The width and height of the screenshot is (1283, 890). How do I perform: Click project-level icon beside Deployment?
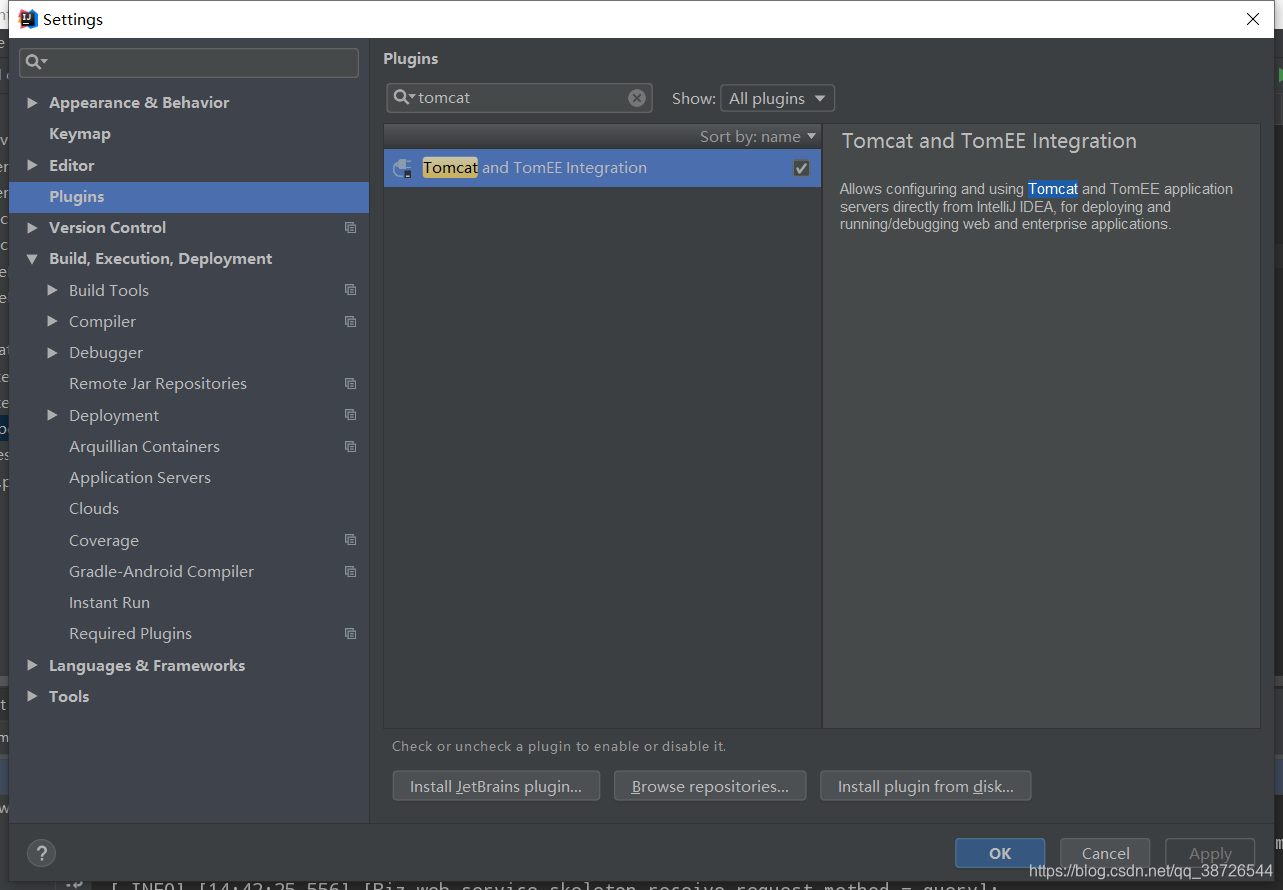coord(350,415)
